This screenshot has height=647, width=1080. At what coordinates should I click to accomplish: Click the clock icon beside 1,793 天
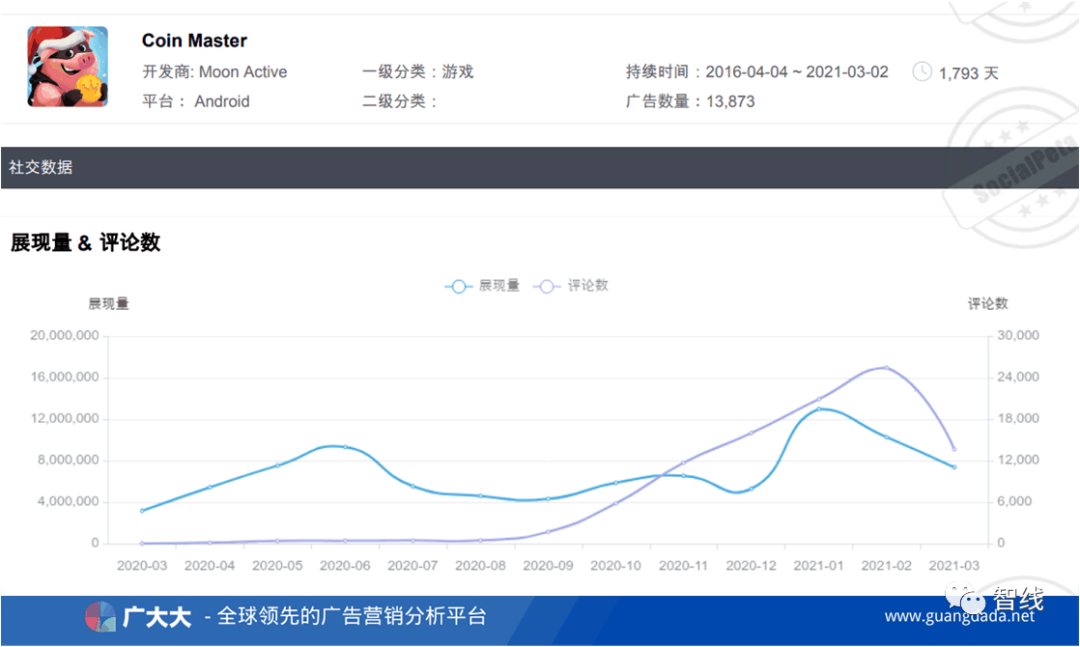(x=922, y=72)
